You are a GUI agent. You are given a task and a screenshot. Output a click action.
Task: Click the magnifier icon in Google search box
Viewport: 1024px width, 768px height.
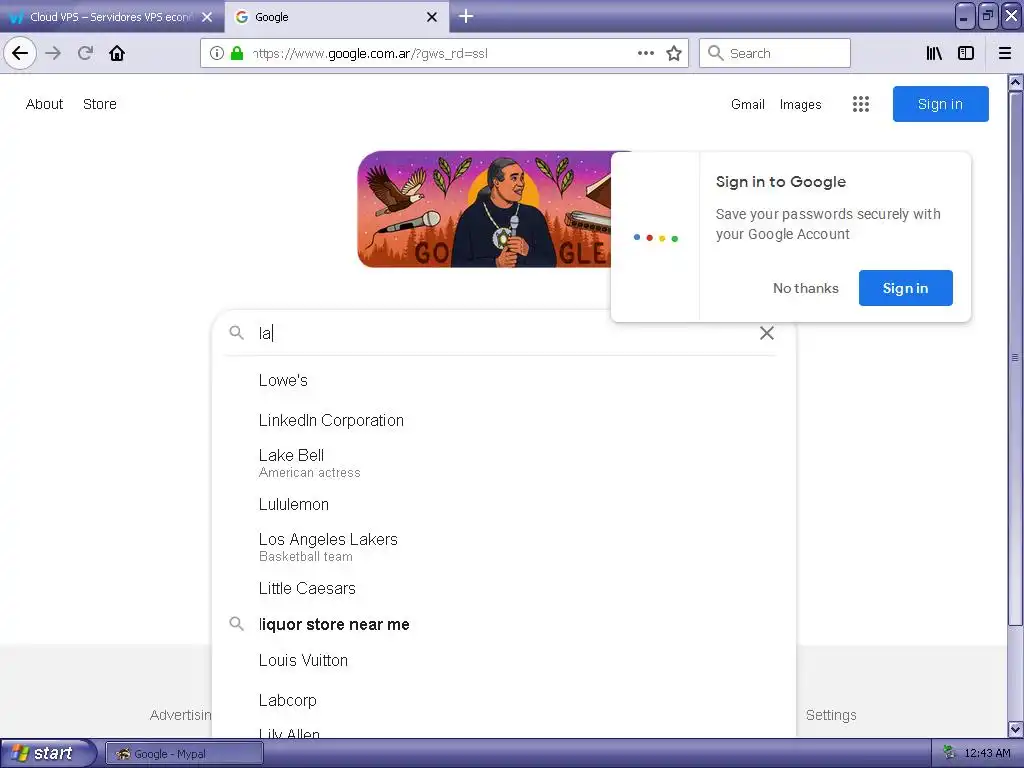click(236, 333)
